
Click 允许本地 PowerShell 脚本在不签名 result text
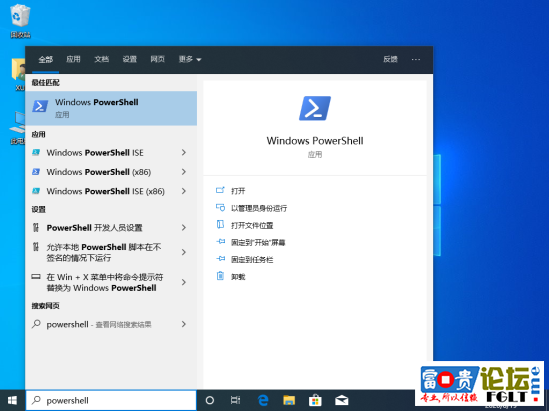tap(104, 252)
